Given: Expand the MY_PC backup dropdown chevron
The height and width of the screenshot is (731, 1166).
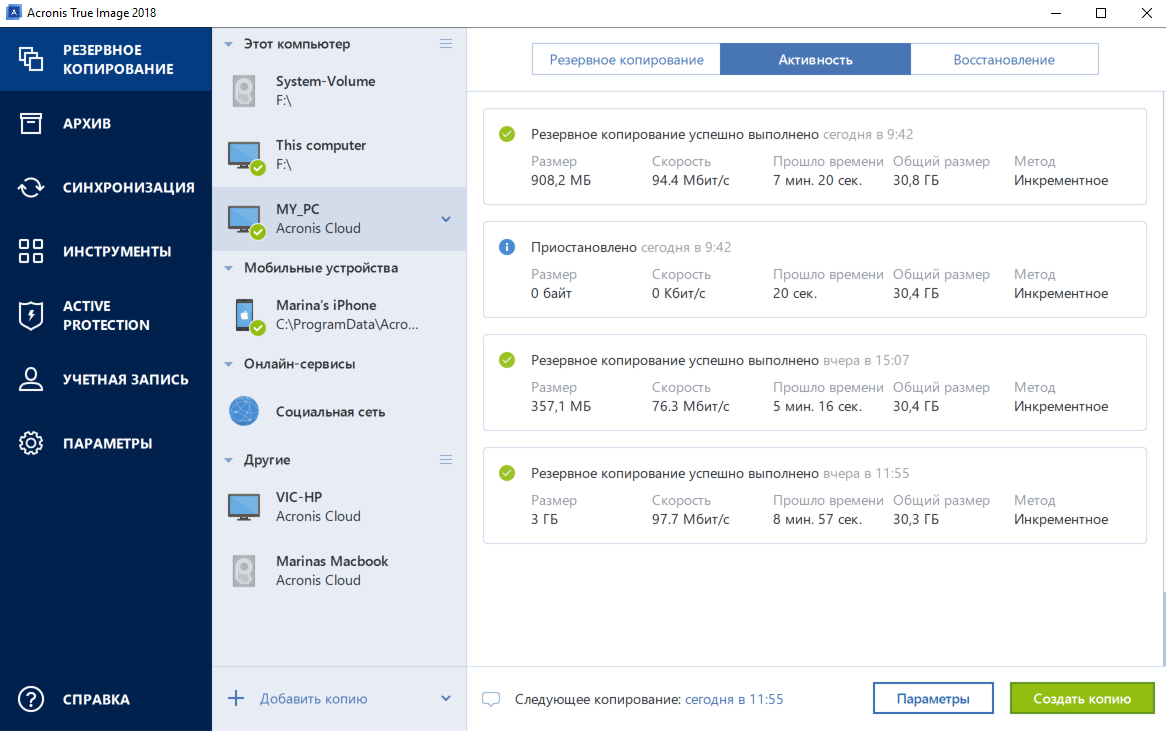Looking at the screenshot, I should tap(446, 219).
